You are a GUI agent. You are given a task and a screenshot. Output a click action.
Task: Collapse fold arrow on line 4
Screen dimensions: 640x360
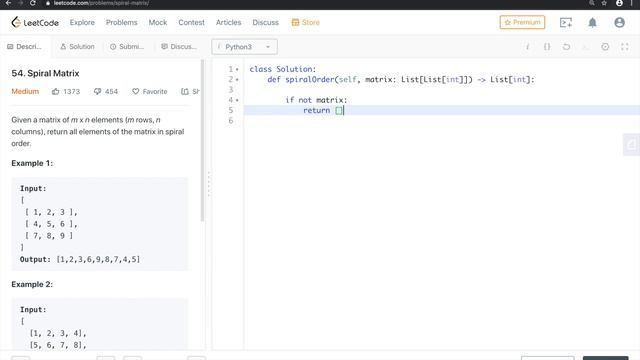tap(237, 100)
